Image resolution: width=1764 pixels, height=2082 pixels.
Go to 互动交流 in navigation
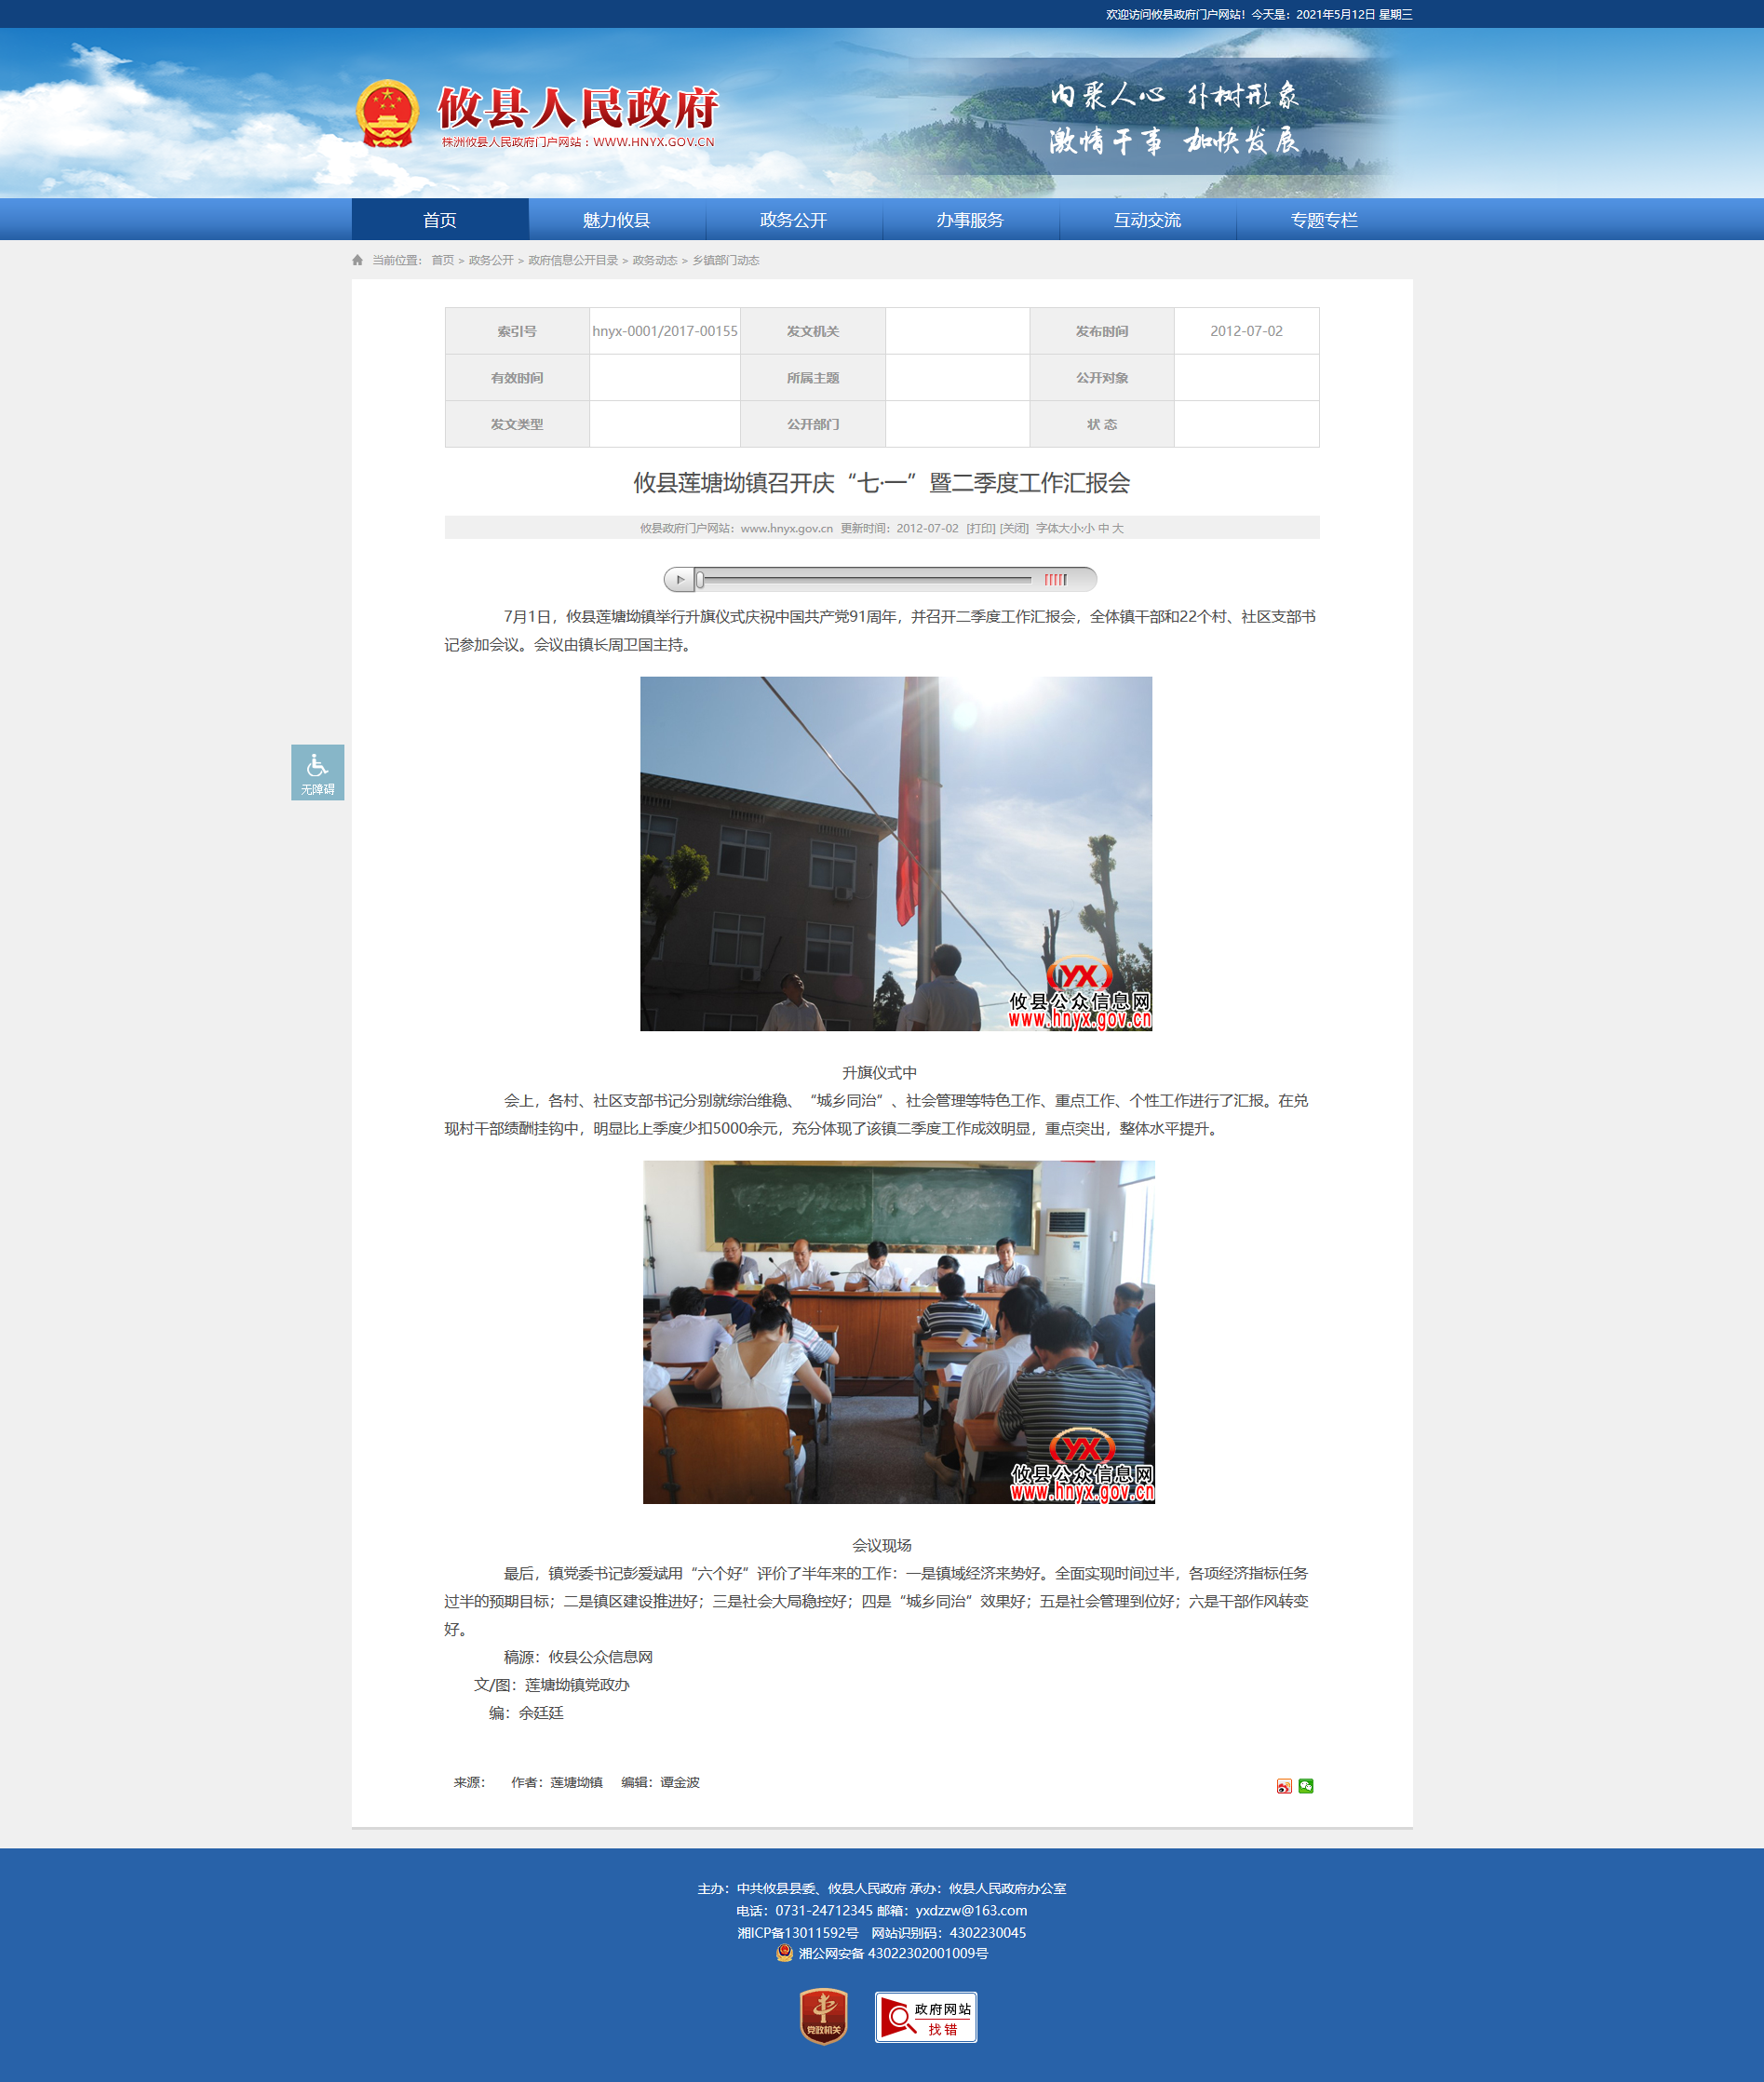(1148, 220)
